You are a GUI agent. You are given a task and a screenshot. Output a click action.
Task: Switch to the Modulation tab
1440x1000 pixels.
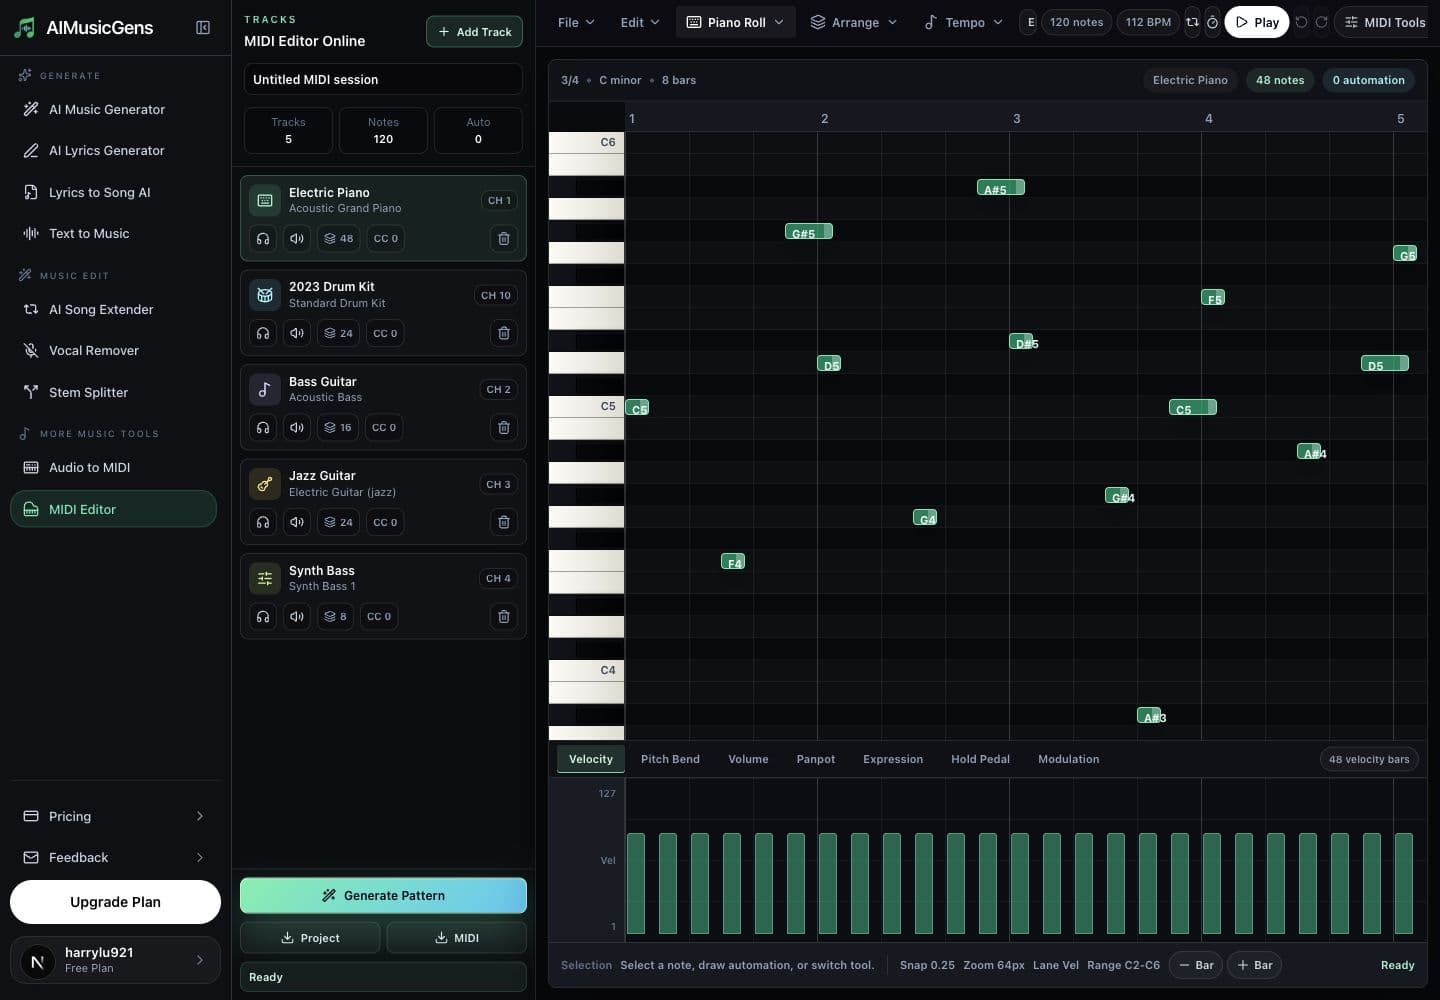(x=1068, y=759)
